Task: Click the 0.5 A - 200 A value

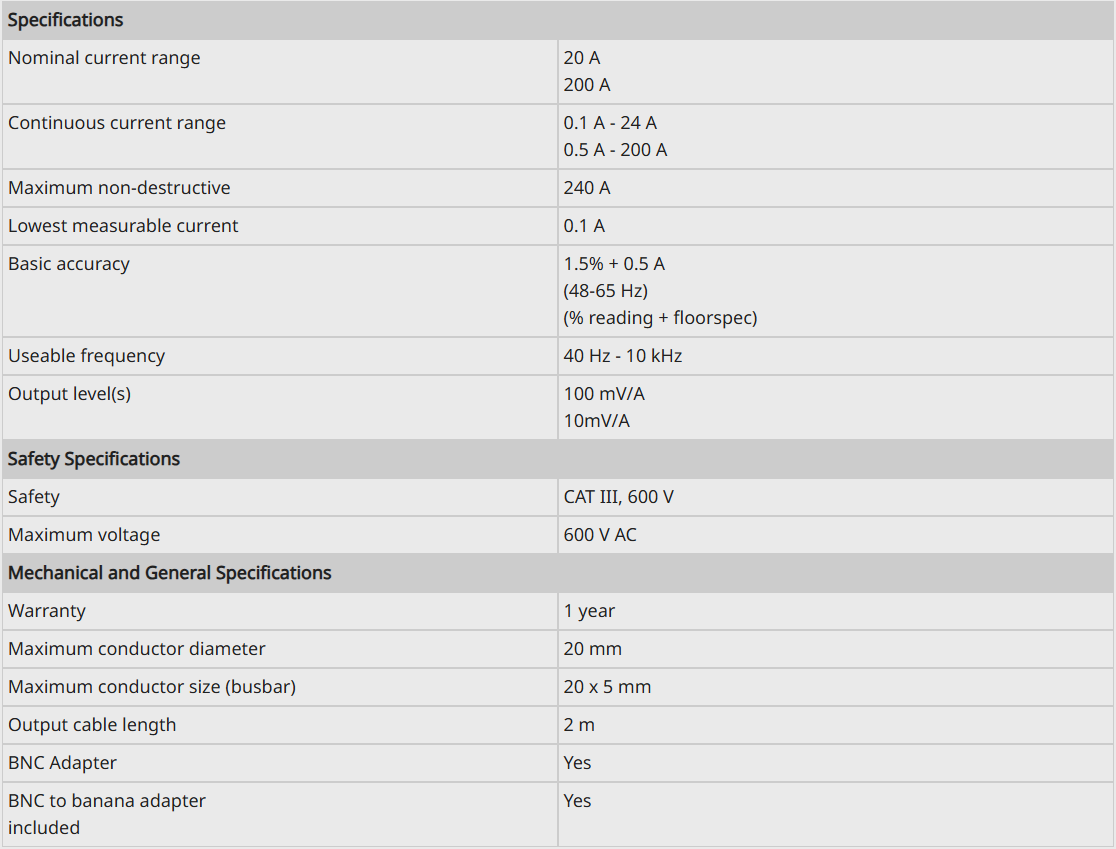Action: [x=615, y=150]
